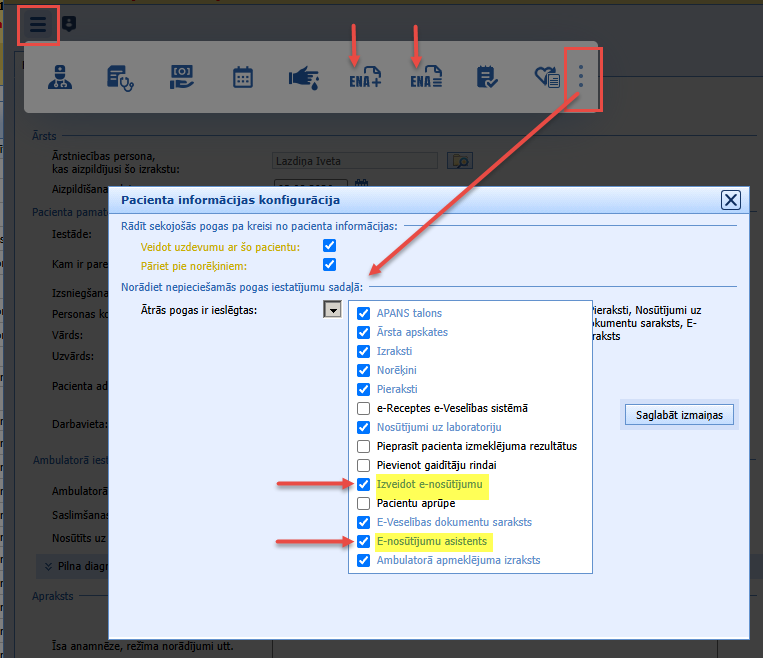This screenshot has height=658, width=763.
Task: Toggle E-nosūtījumu asistents checkbox
Action: pos(363,541)
